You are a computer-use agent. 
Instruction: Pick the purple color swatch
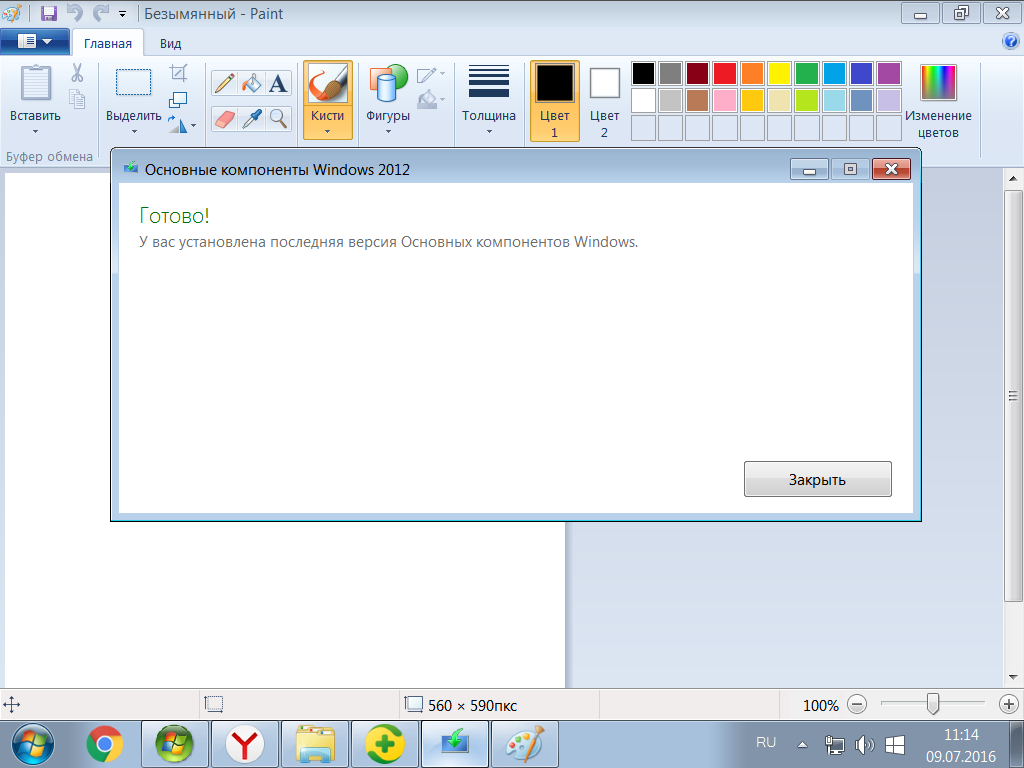(889, 74)
